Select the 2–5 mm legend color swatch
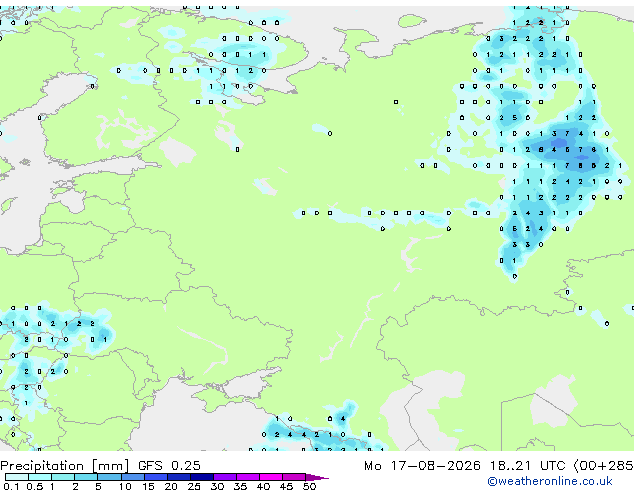The image size is (634, 490). point(86,477)
